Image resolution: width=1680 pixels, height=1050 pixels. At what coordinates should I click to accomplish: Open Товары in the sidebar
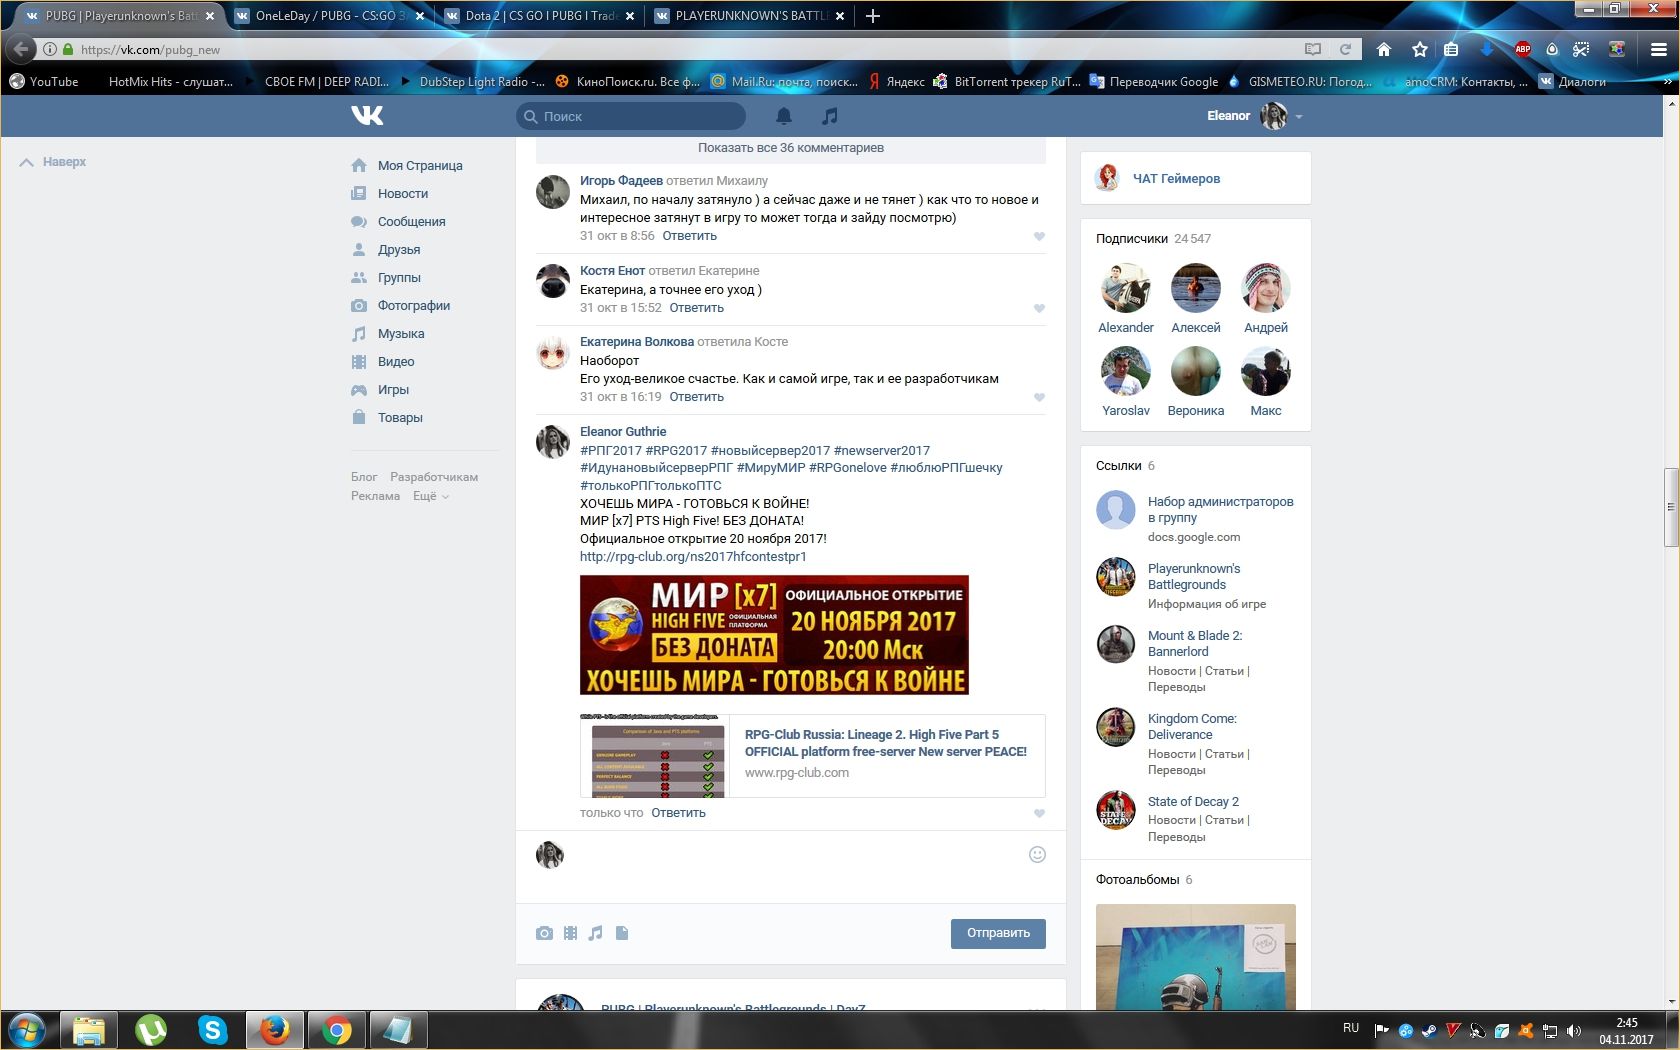point(400,418)
